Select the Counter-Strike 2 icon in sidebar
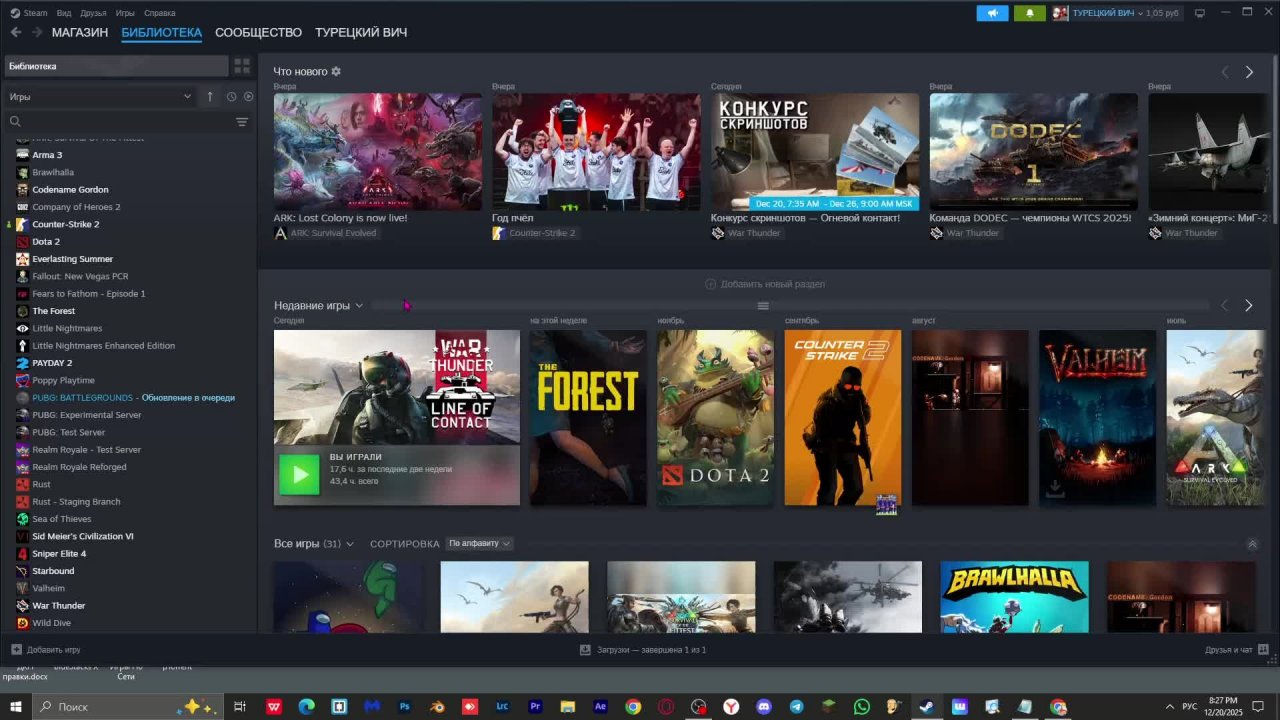 [22, 224]
